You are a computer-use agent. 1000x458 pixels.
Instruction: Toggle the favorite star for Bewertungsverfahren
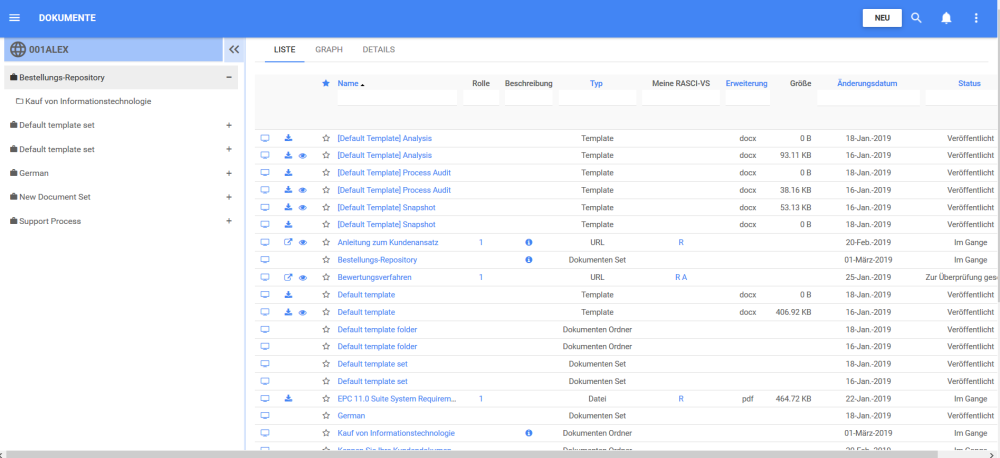click(x=326, y=277)
